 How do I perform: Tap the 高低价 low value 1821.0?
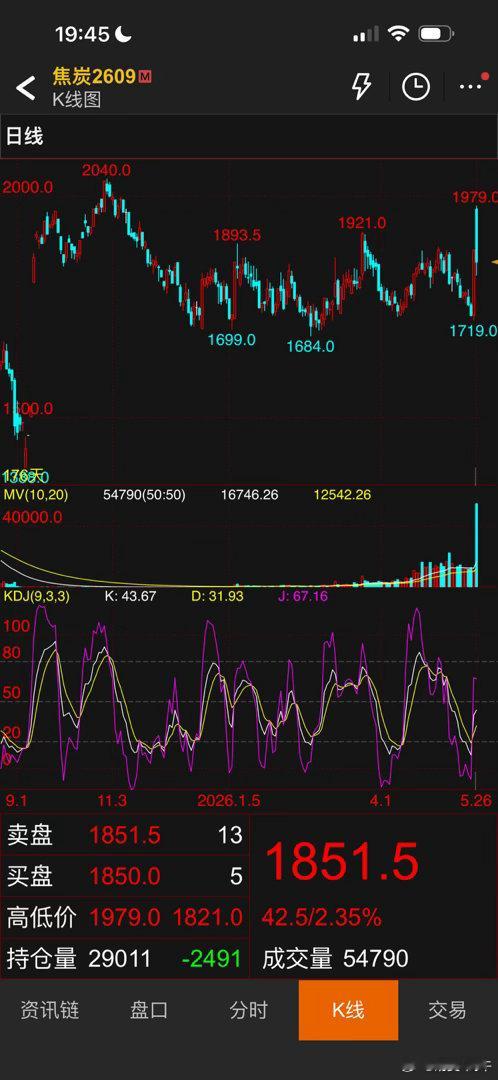click(x=207, y=917)
